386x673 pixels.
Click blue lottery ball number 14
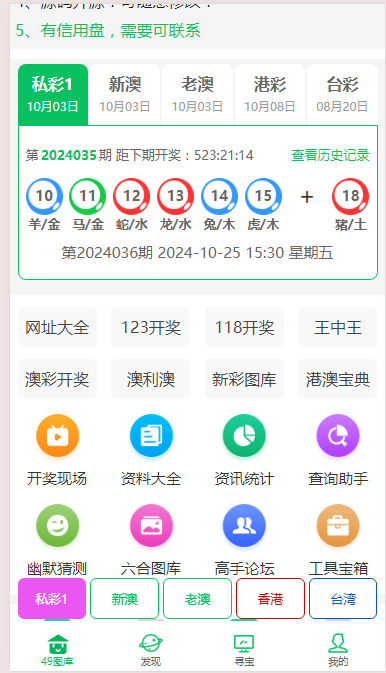coord(219,196)
